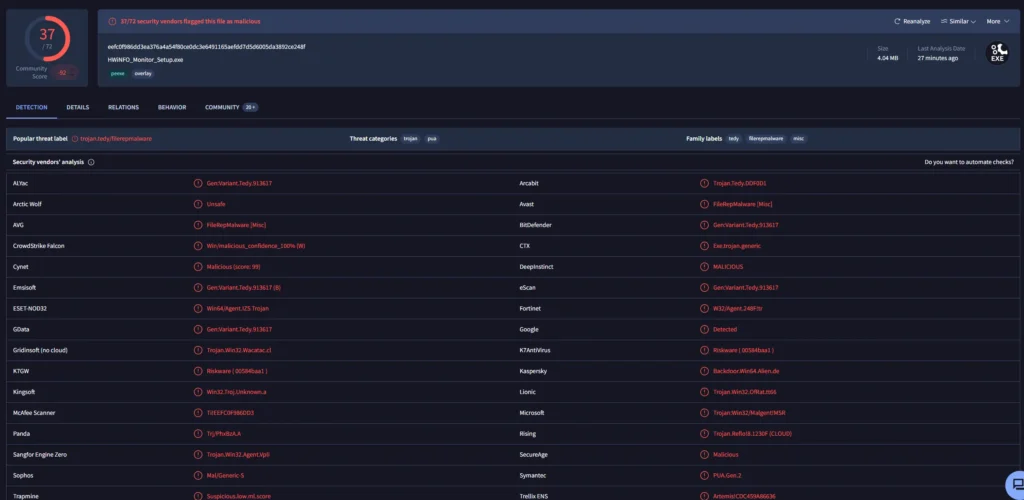The height and width of the screenshot is (500, 1024).
Task: Go to the Behavior tab
Action: tap(171, 107)
